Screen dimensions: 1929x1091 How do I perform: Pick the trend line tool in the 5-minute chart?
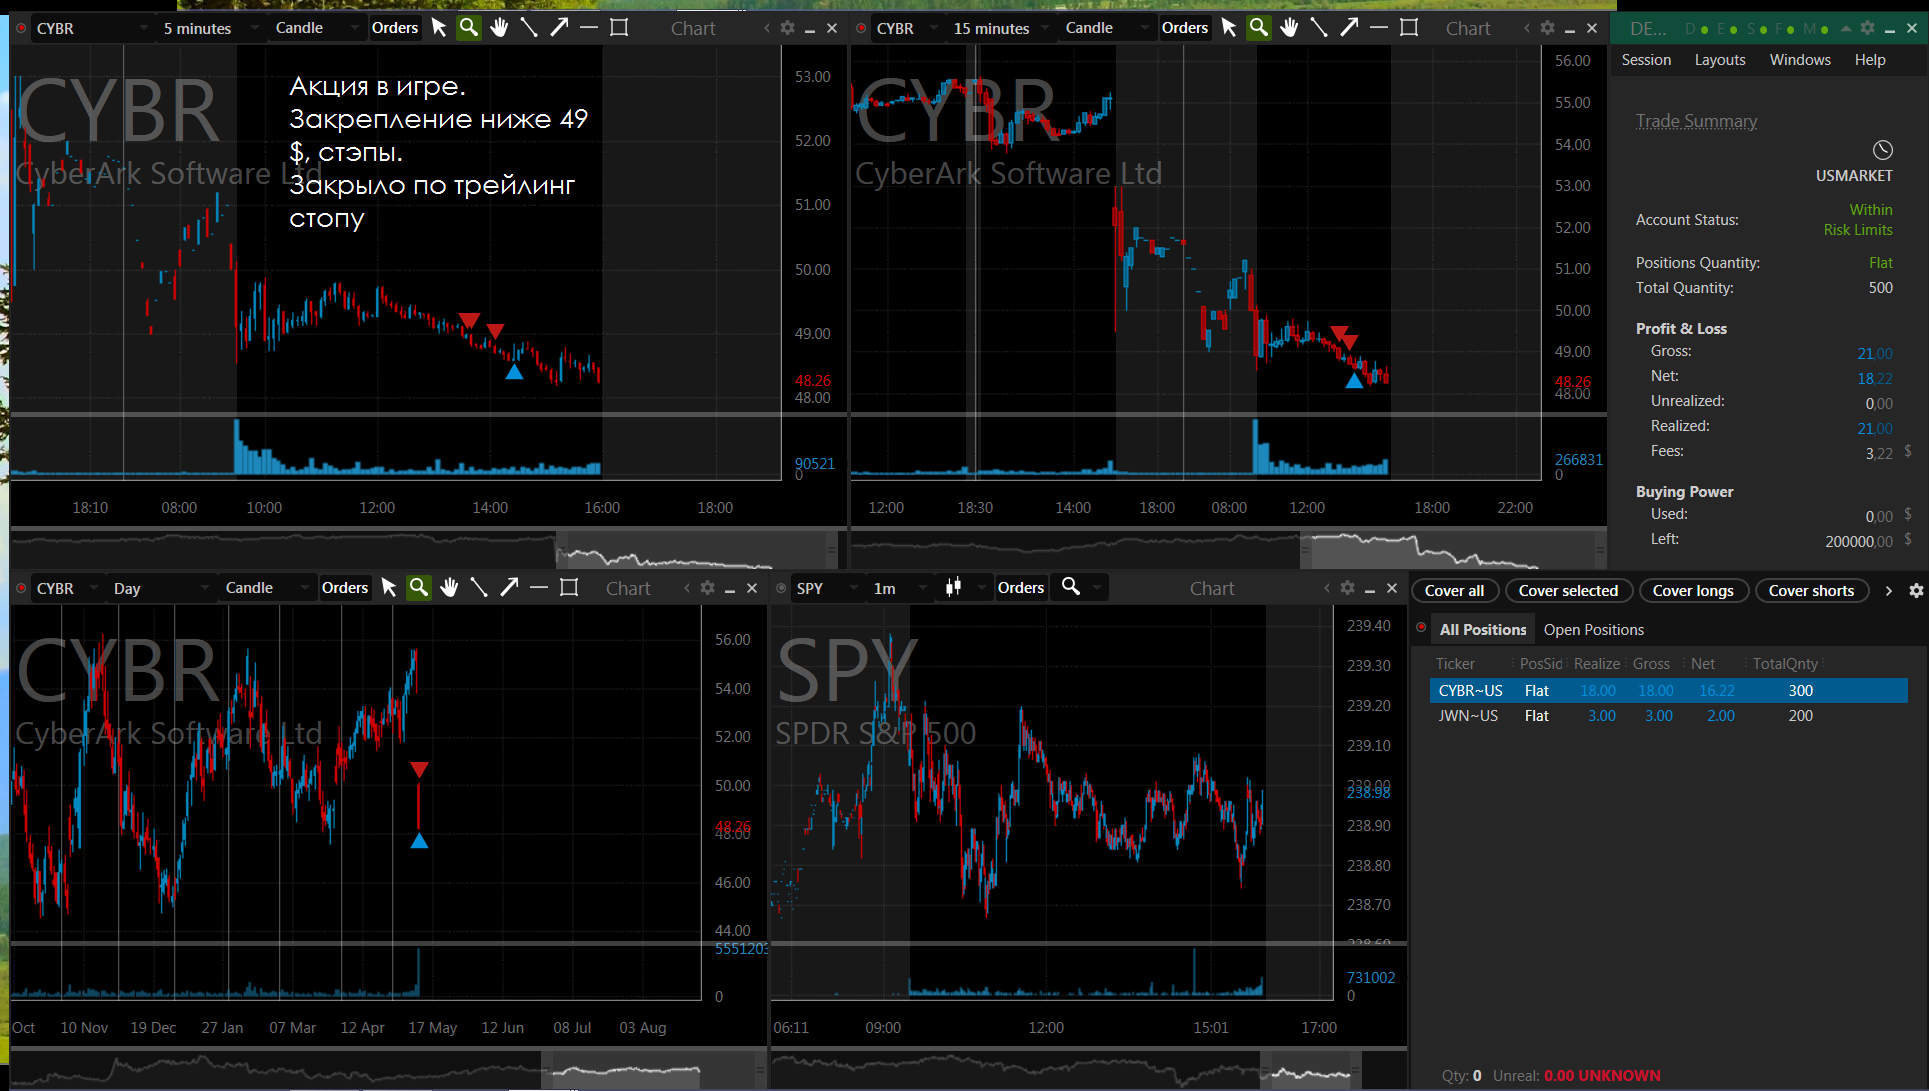point(529,28)
